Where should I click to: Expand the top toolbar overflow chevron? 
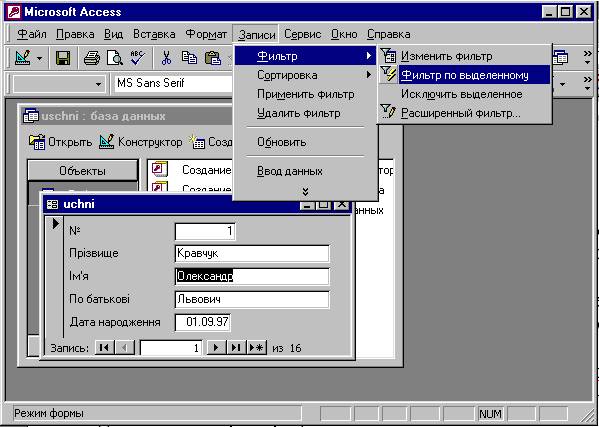click(588, 57)
